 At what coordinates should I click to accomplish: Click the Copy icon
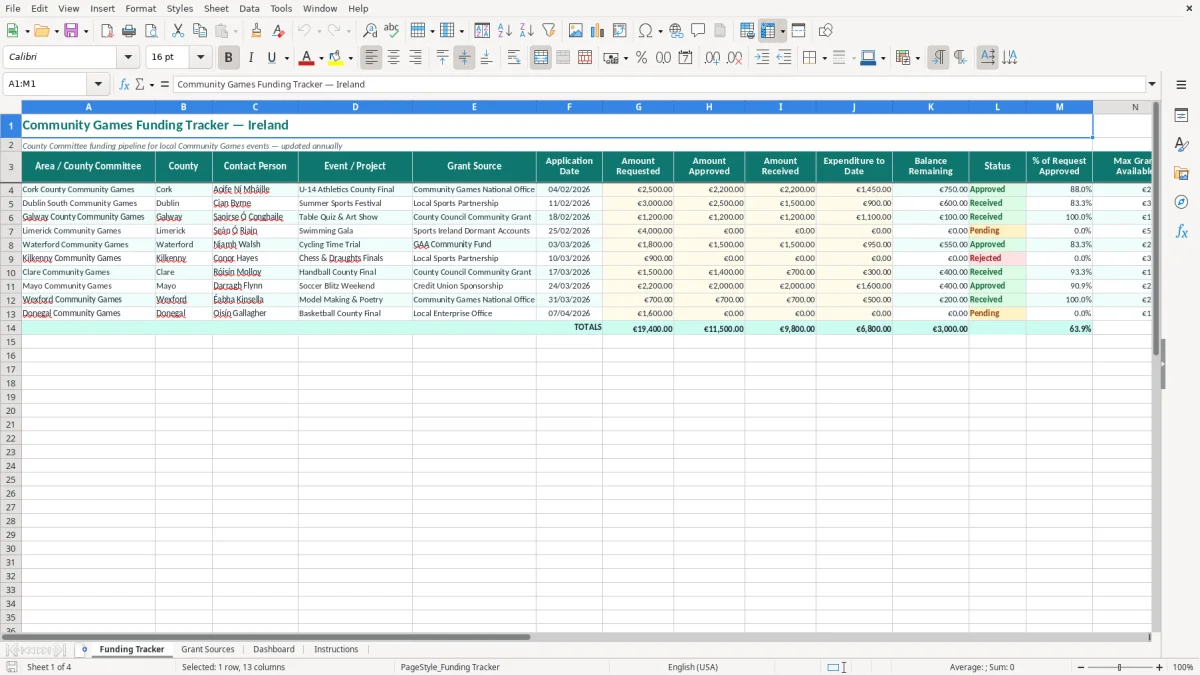[x=200, y=31]
